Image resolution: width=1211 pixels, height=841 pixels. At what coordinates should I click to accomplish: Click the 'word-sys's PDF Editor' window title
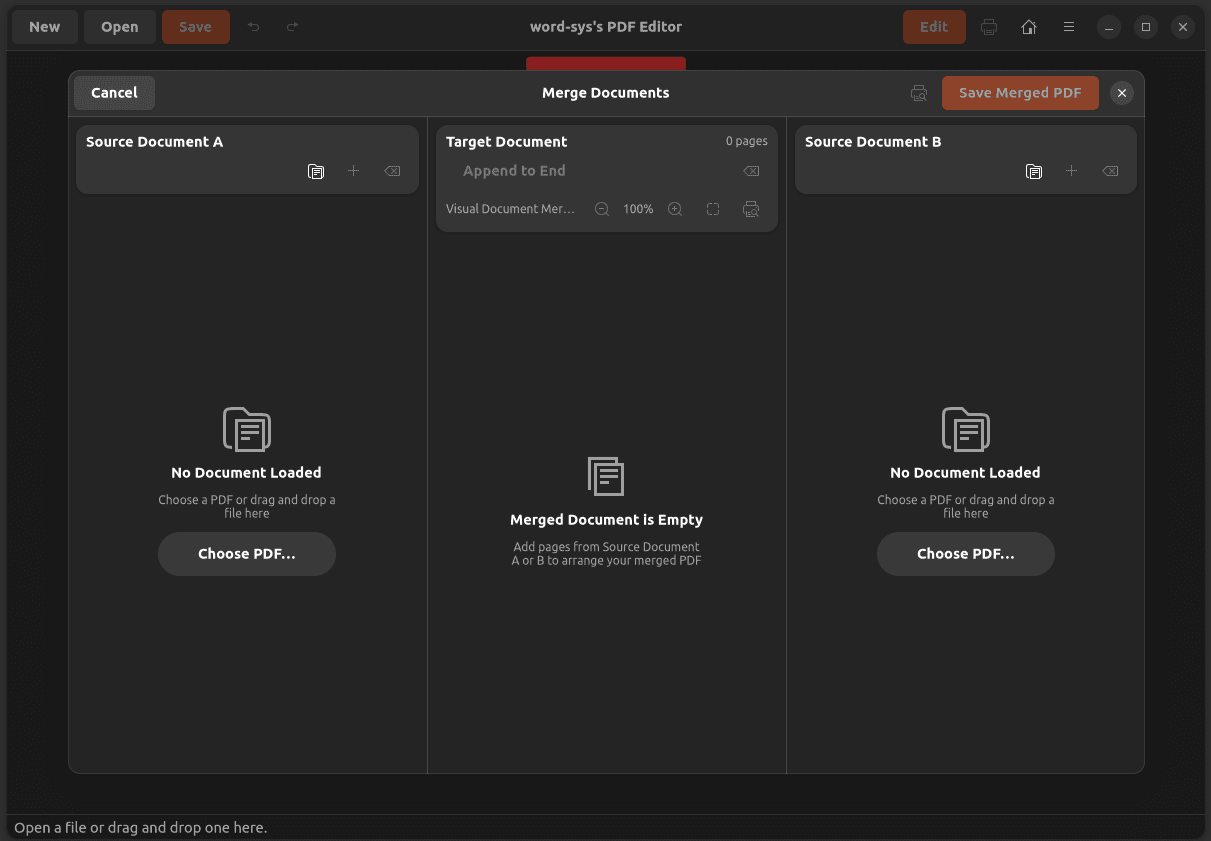(606, 27)
